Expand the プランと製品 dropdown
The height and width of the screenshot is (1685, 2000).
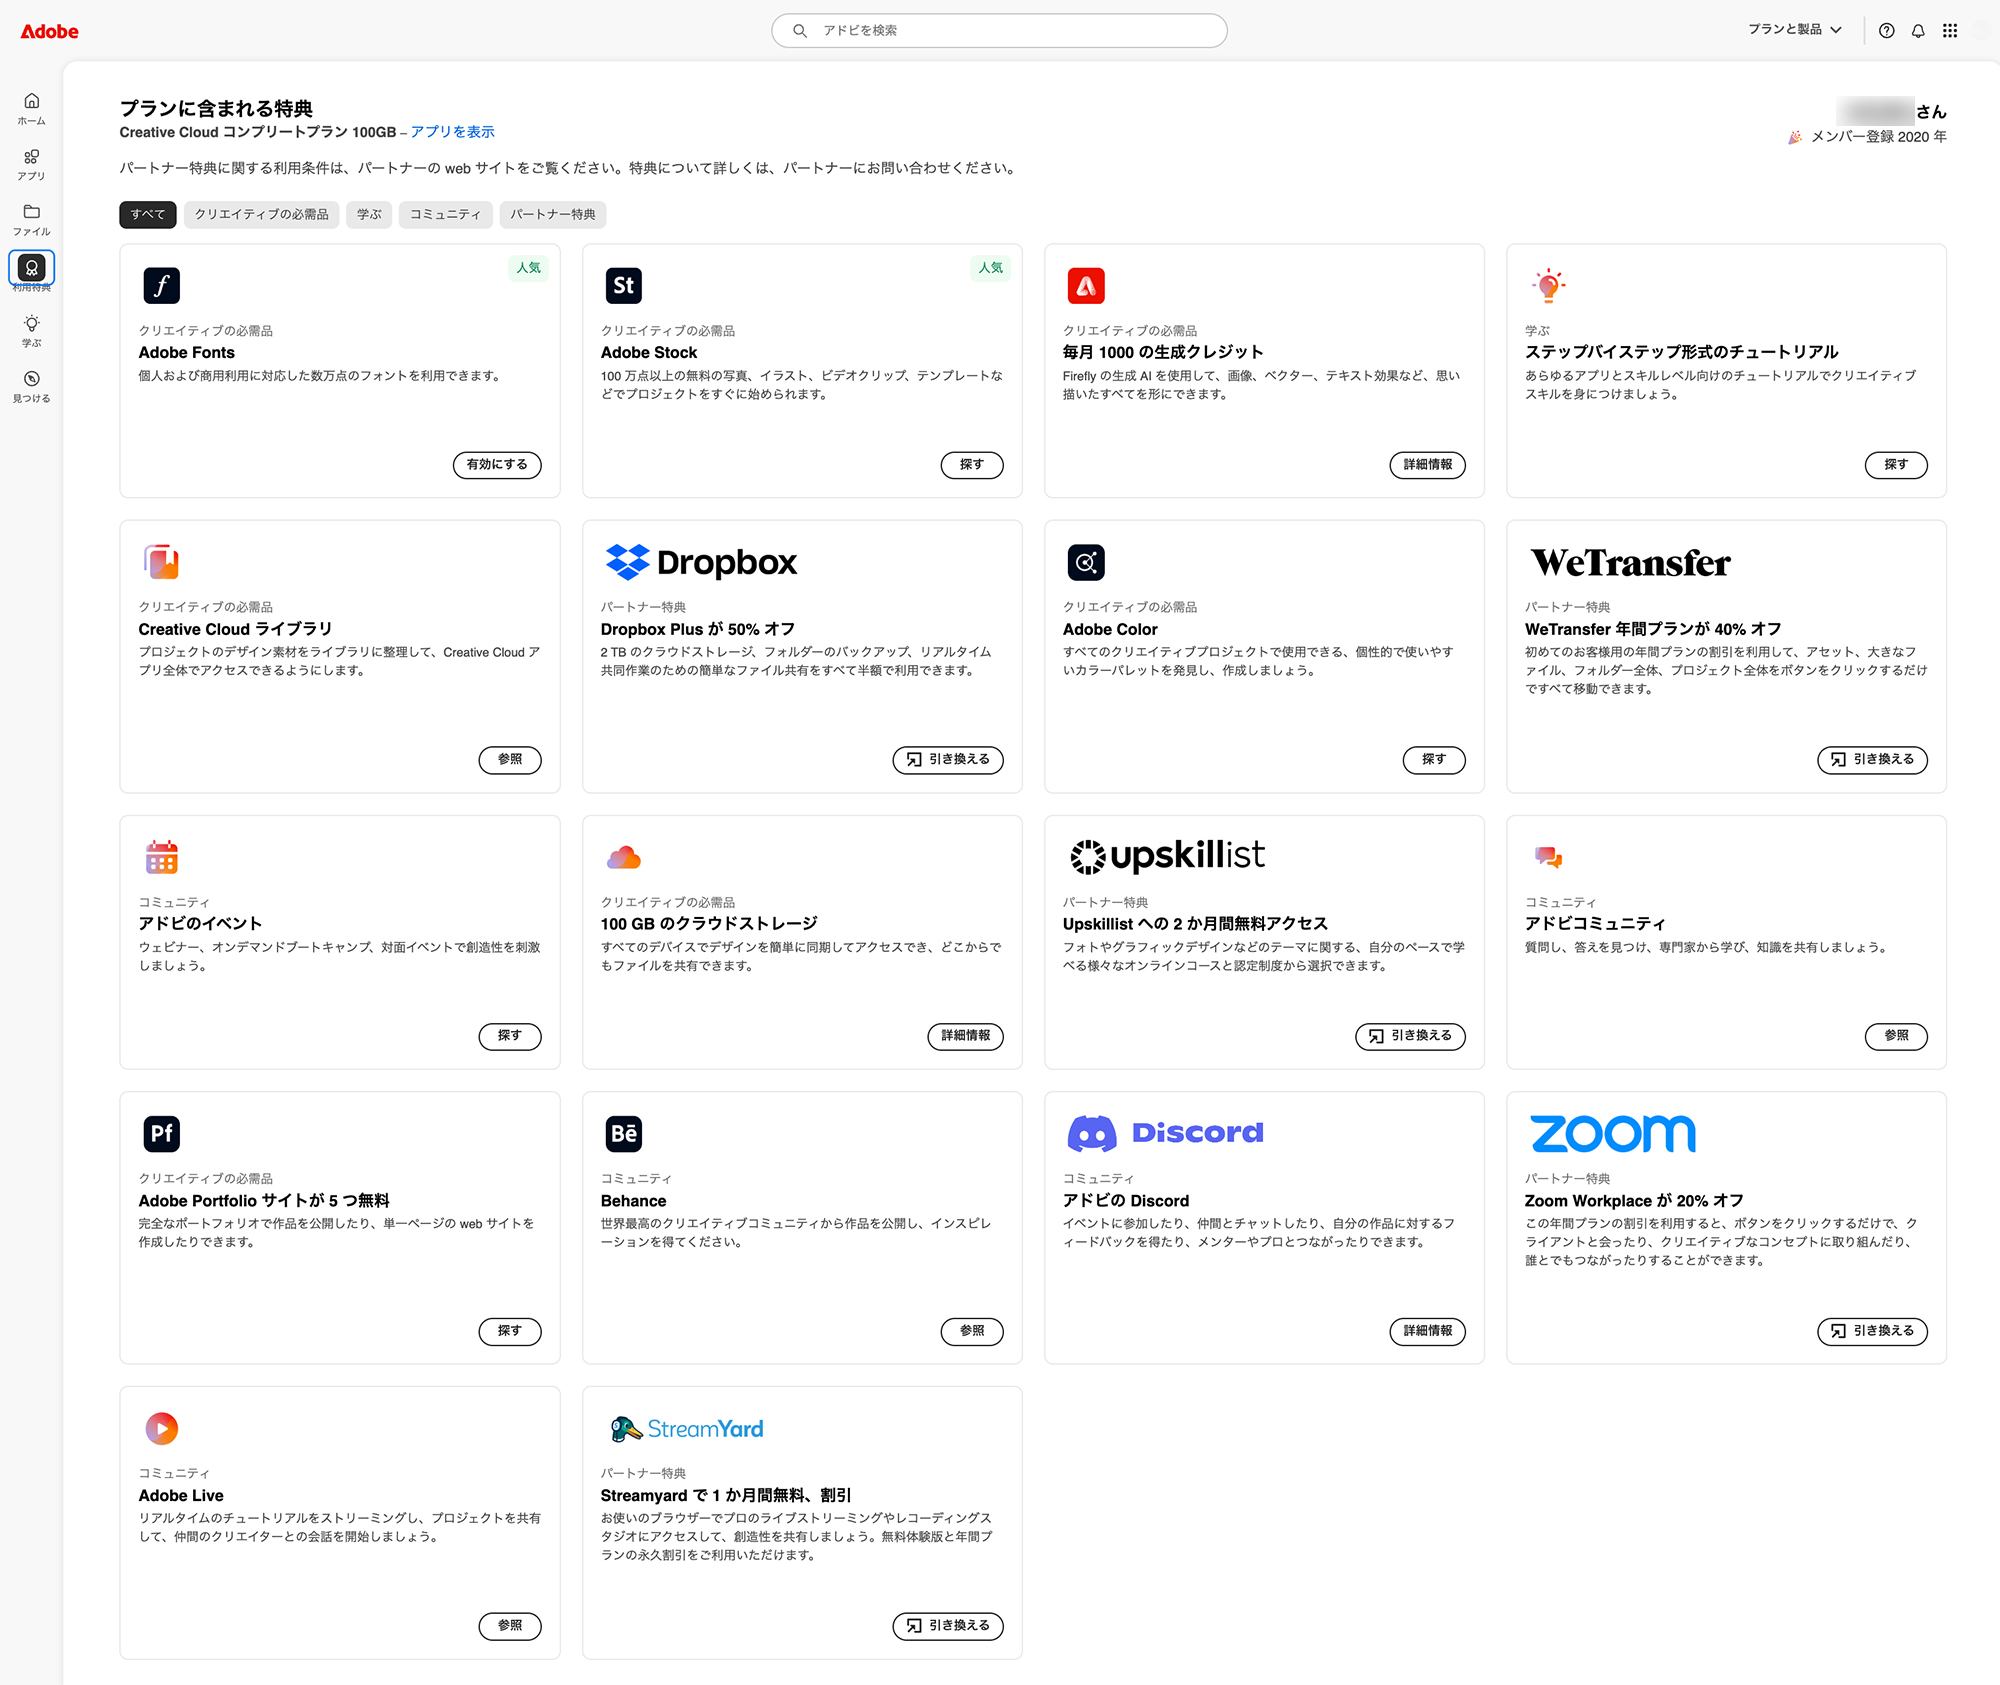click(1794, 30)
